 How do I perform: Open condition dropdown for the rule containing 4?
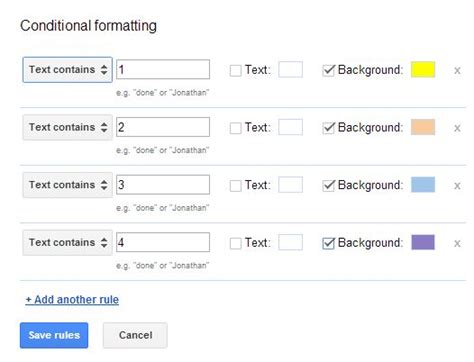point(68,243)
